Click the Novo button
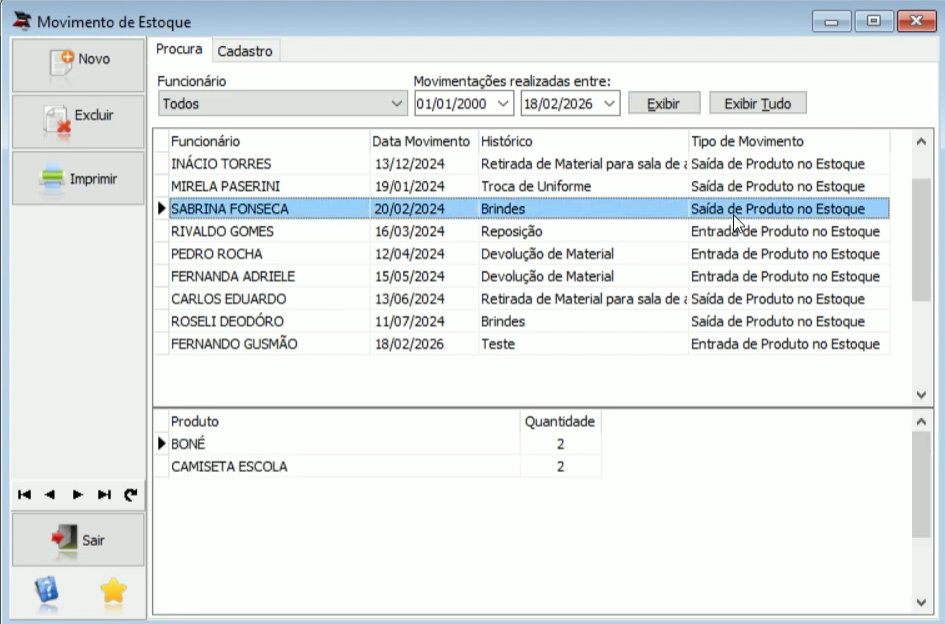The height and width of the screenshot is (624, 945). point(78,65)
